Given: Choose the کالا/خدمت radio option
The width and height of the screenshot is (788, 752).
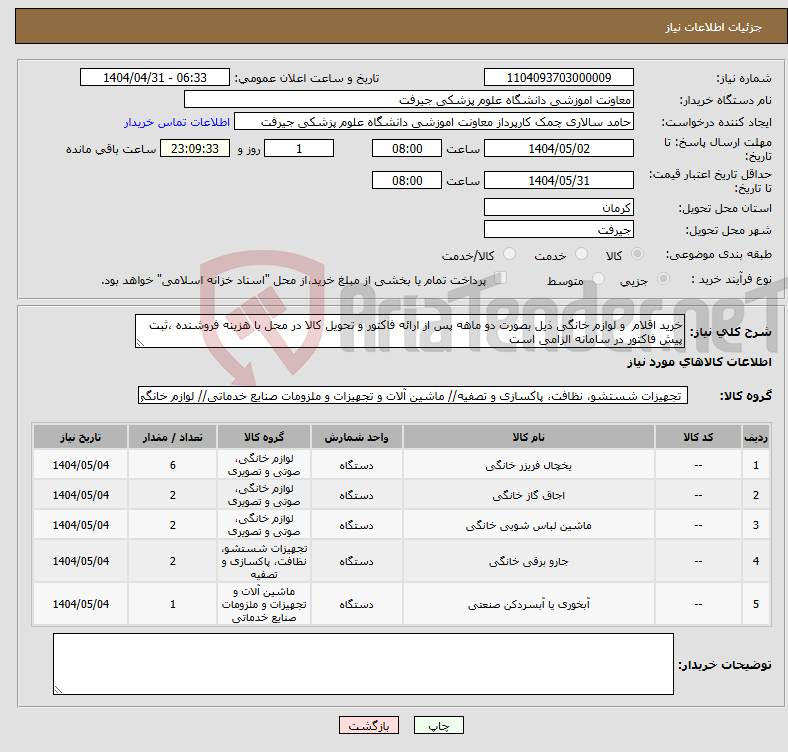Looking at the screenshot, I should point(509,255).
